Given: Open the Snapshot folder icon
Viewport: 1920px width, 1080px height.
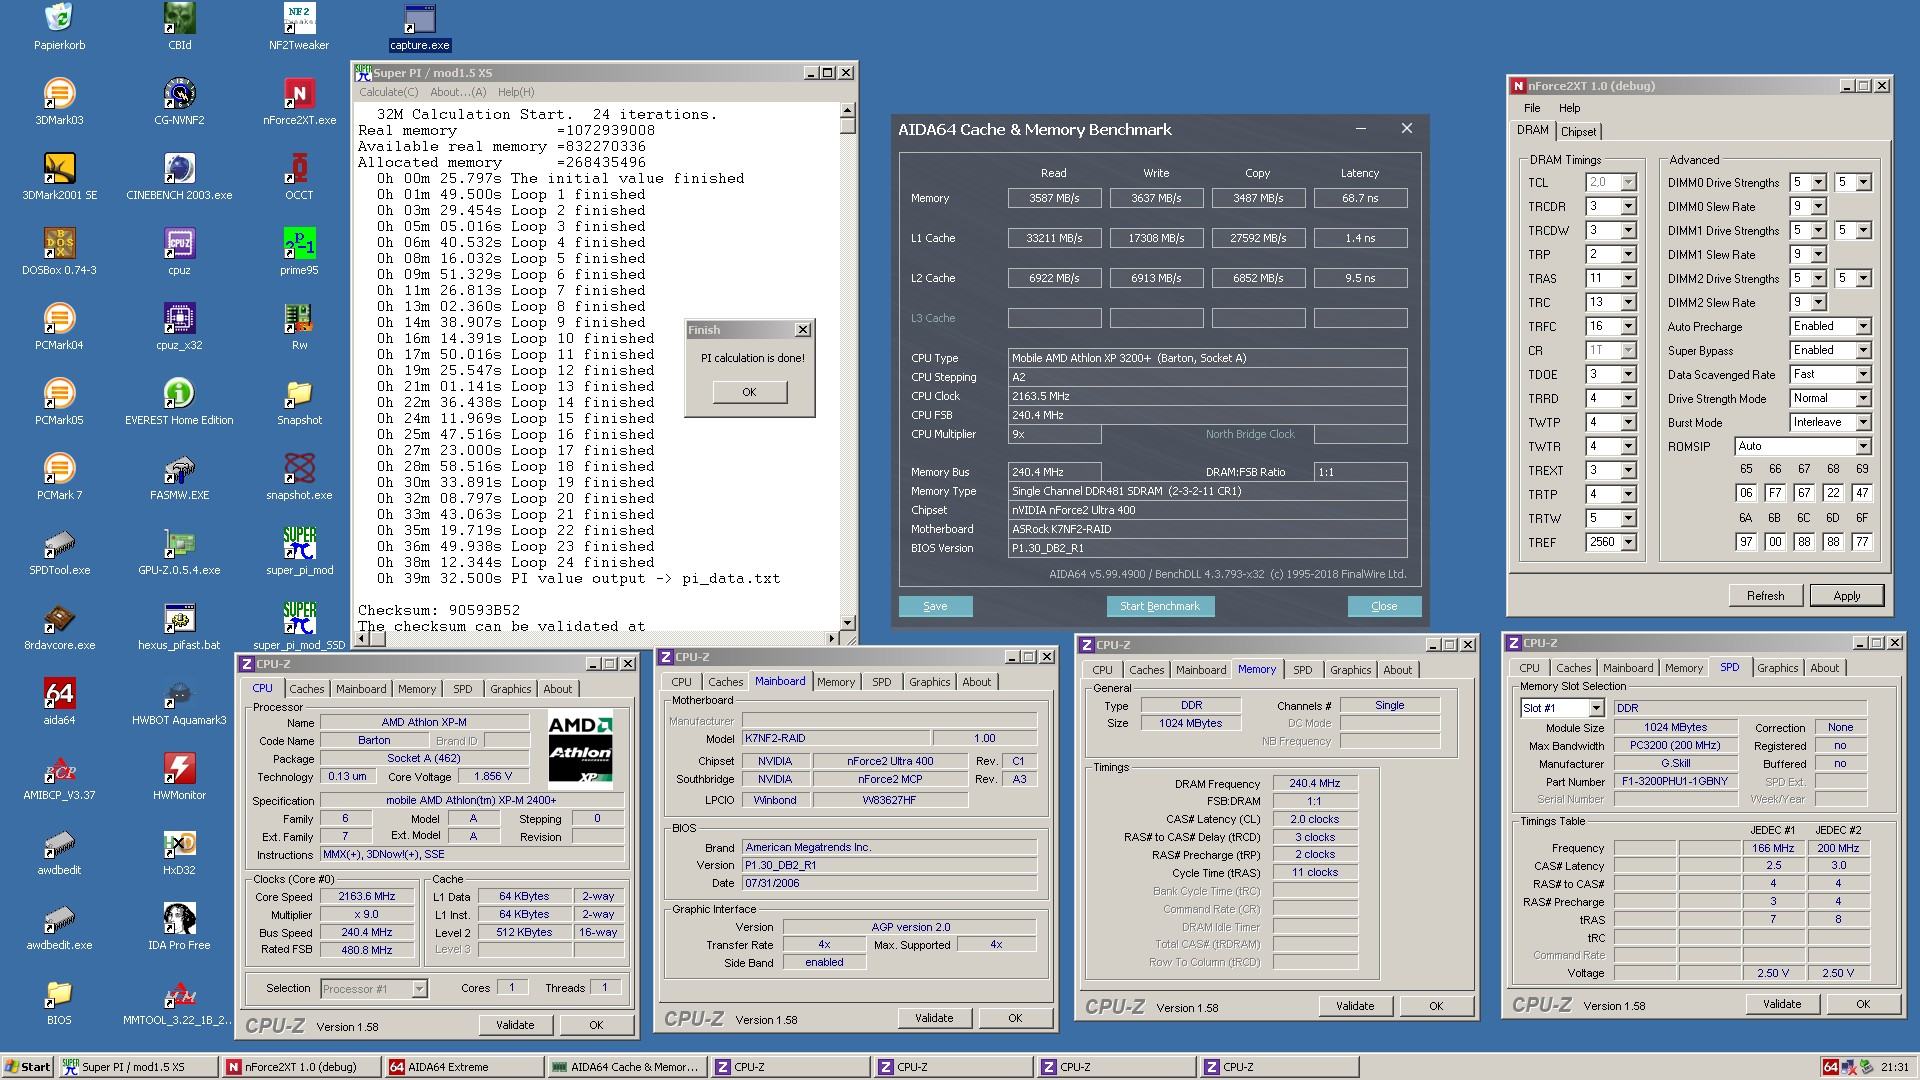Looking at the screenshot, I should click(299, 402).
